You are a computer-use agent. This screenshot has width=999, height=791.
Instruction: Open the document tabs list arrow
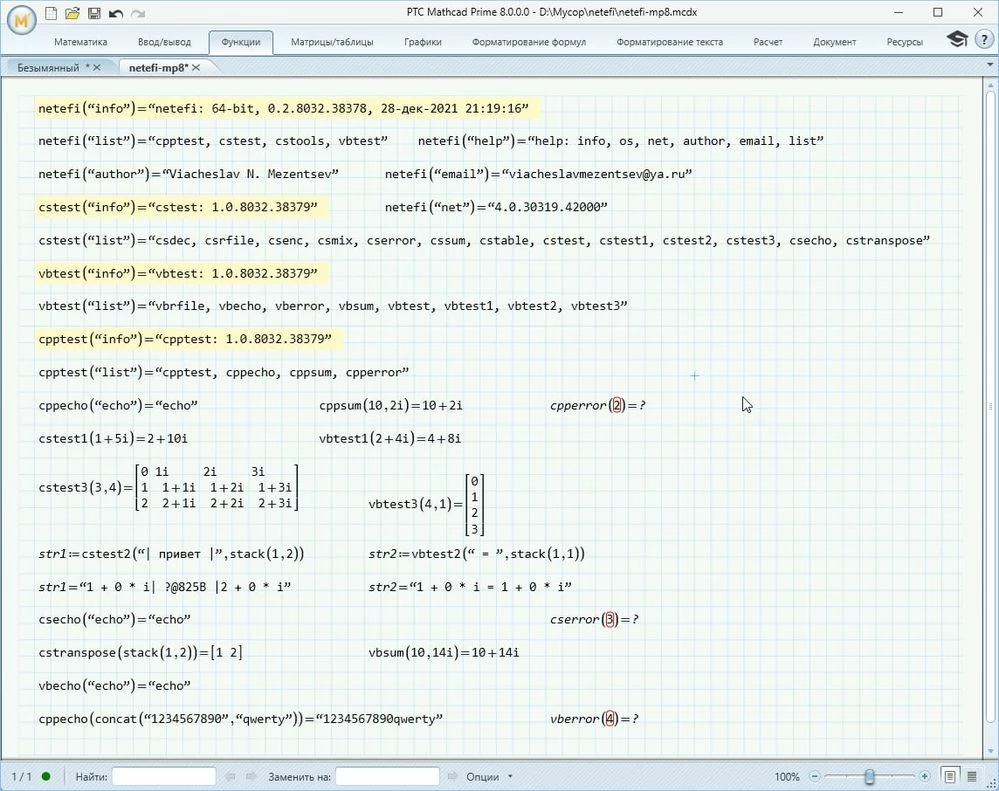coord(991,65)
